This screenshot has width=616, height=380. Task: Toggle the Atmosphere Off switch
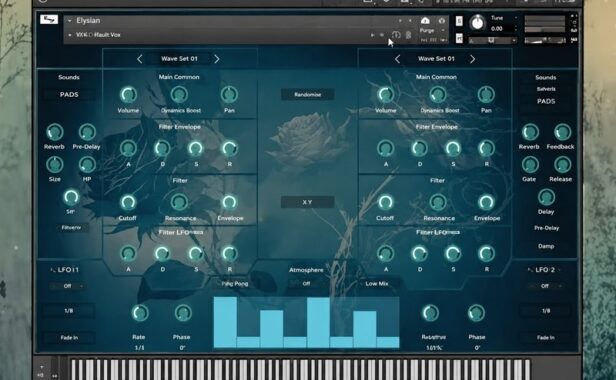point(306,283)
